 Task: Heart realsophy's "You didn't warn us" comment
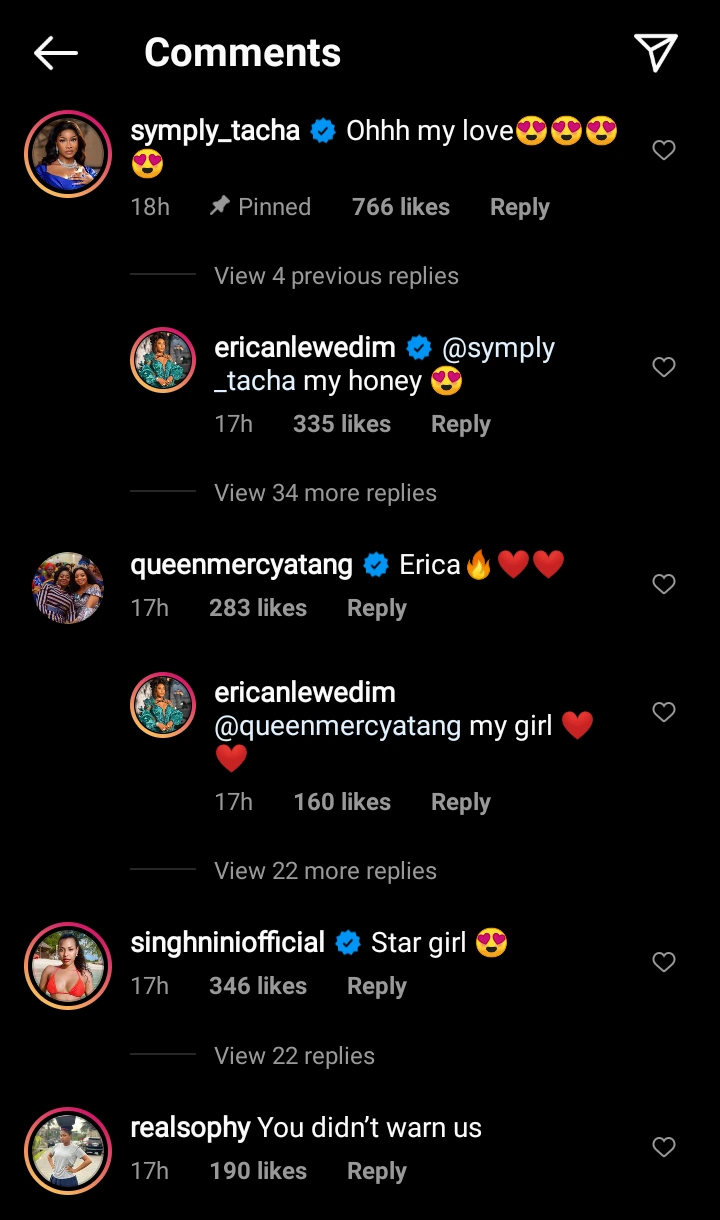tap(664, 1147)
